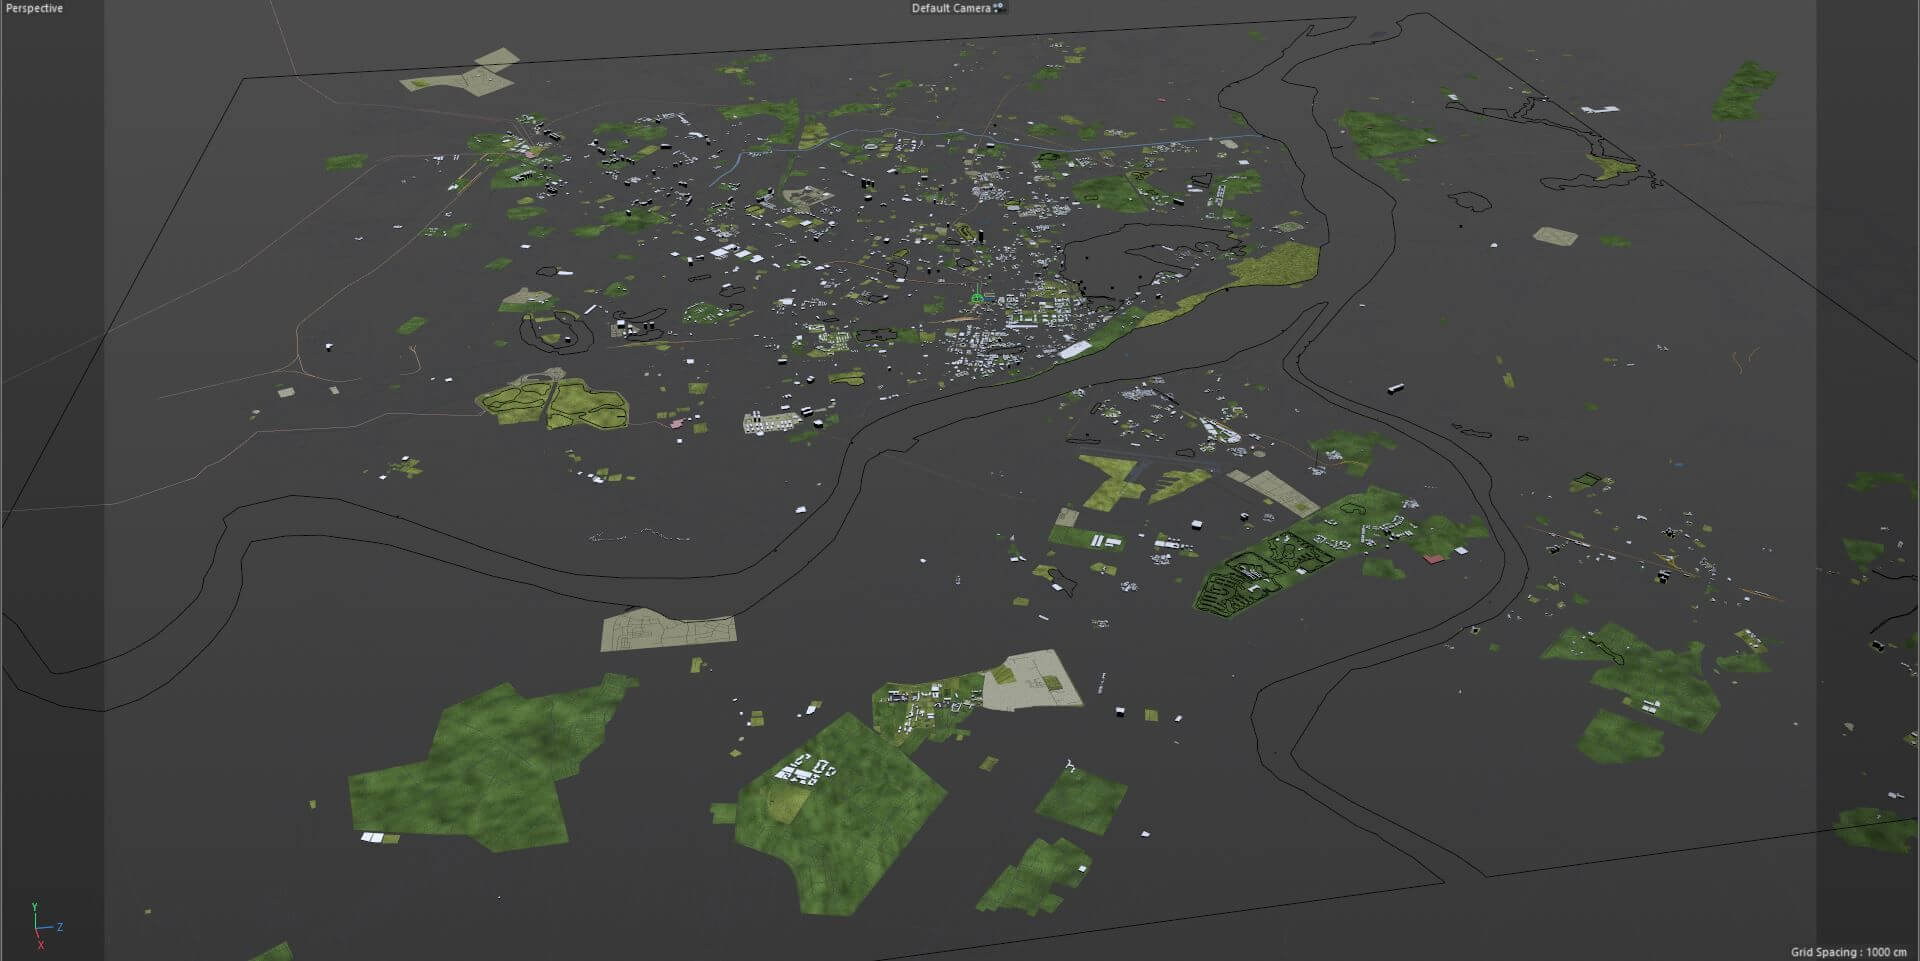Viewport: 1920px width, 961px height.
Task: Select the tan L-shaped patch at top left
Action: pyautogui.click(x=462, y=75)
